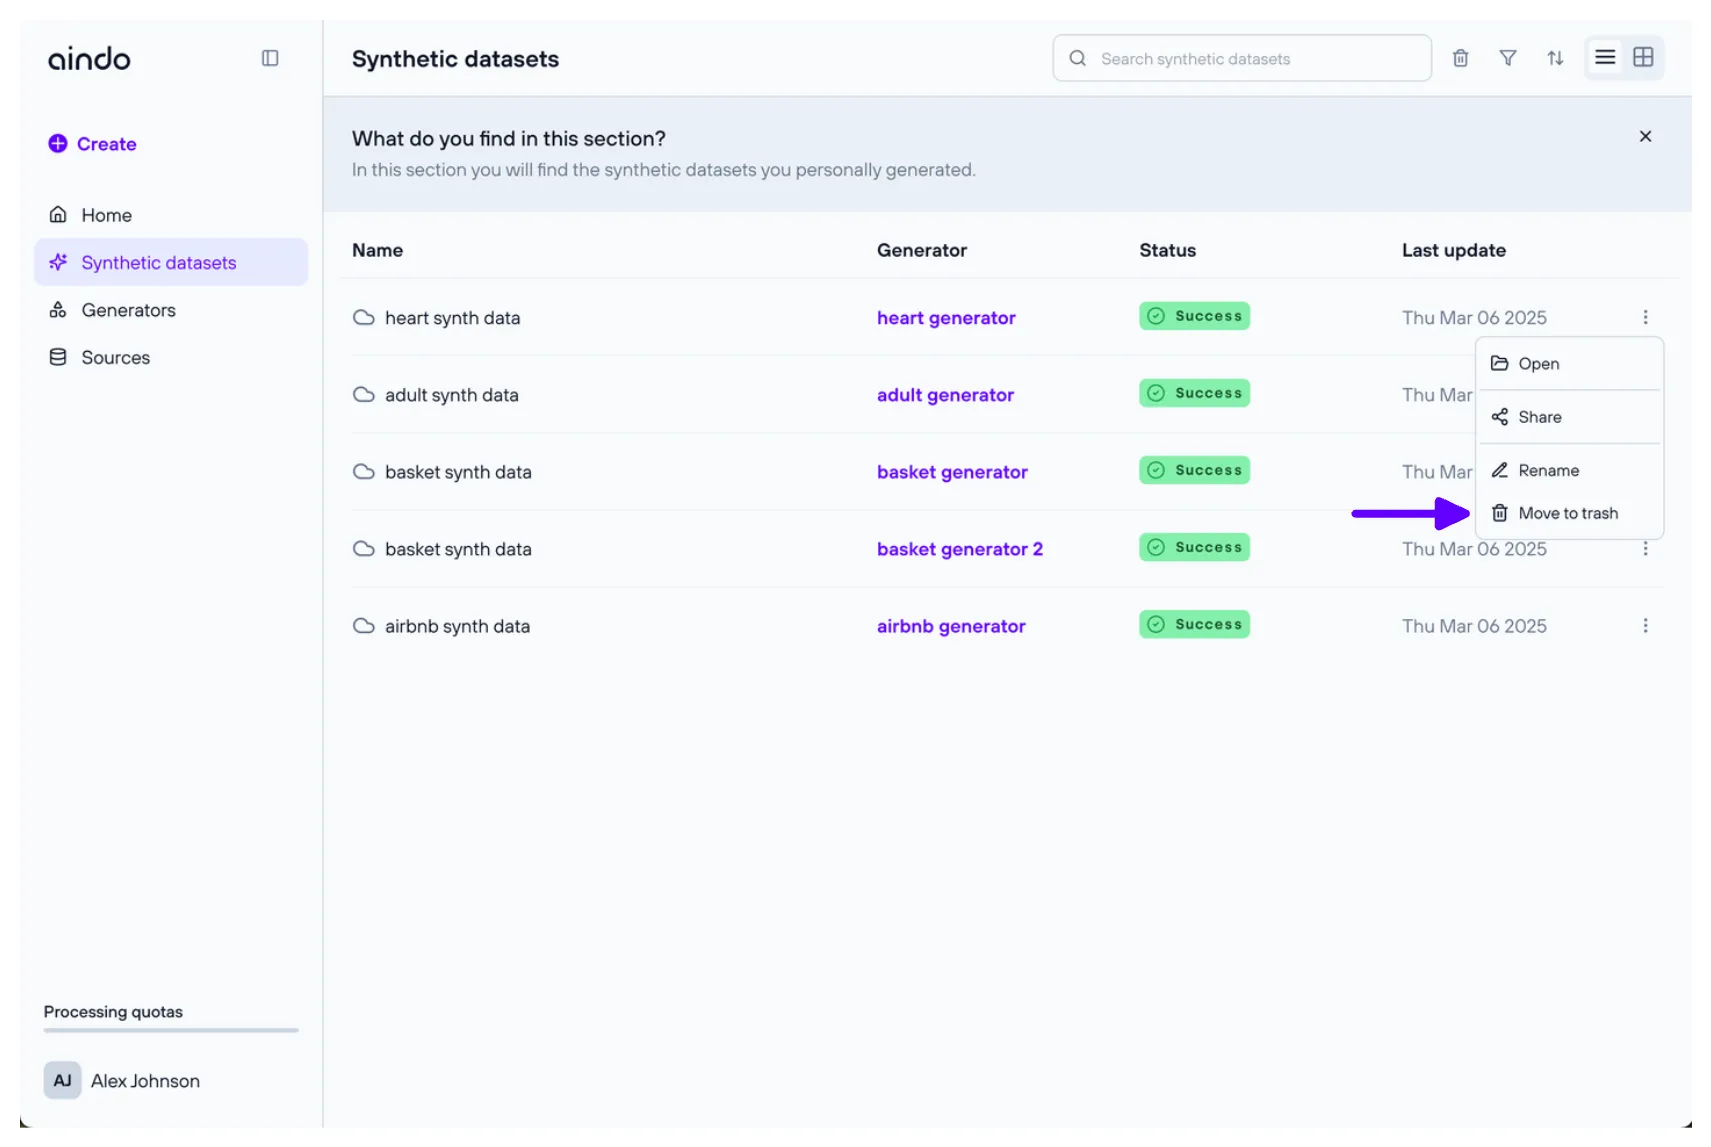Open options for heart synth data row

click(x=1644, y=318)
